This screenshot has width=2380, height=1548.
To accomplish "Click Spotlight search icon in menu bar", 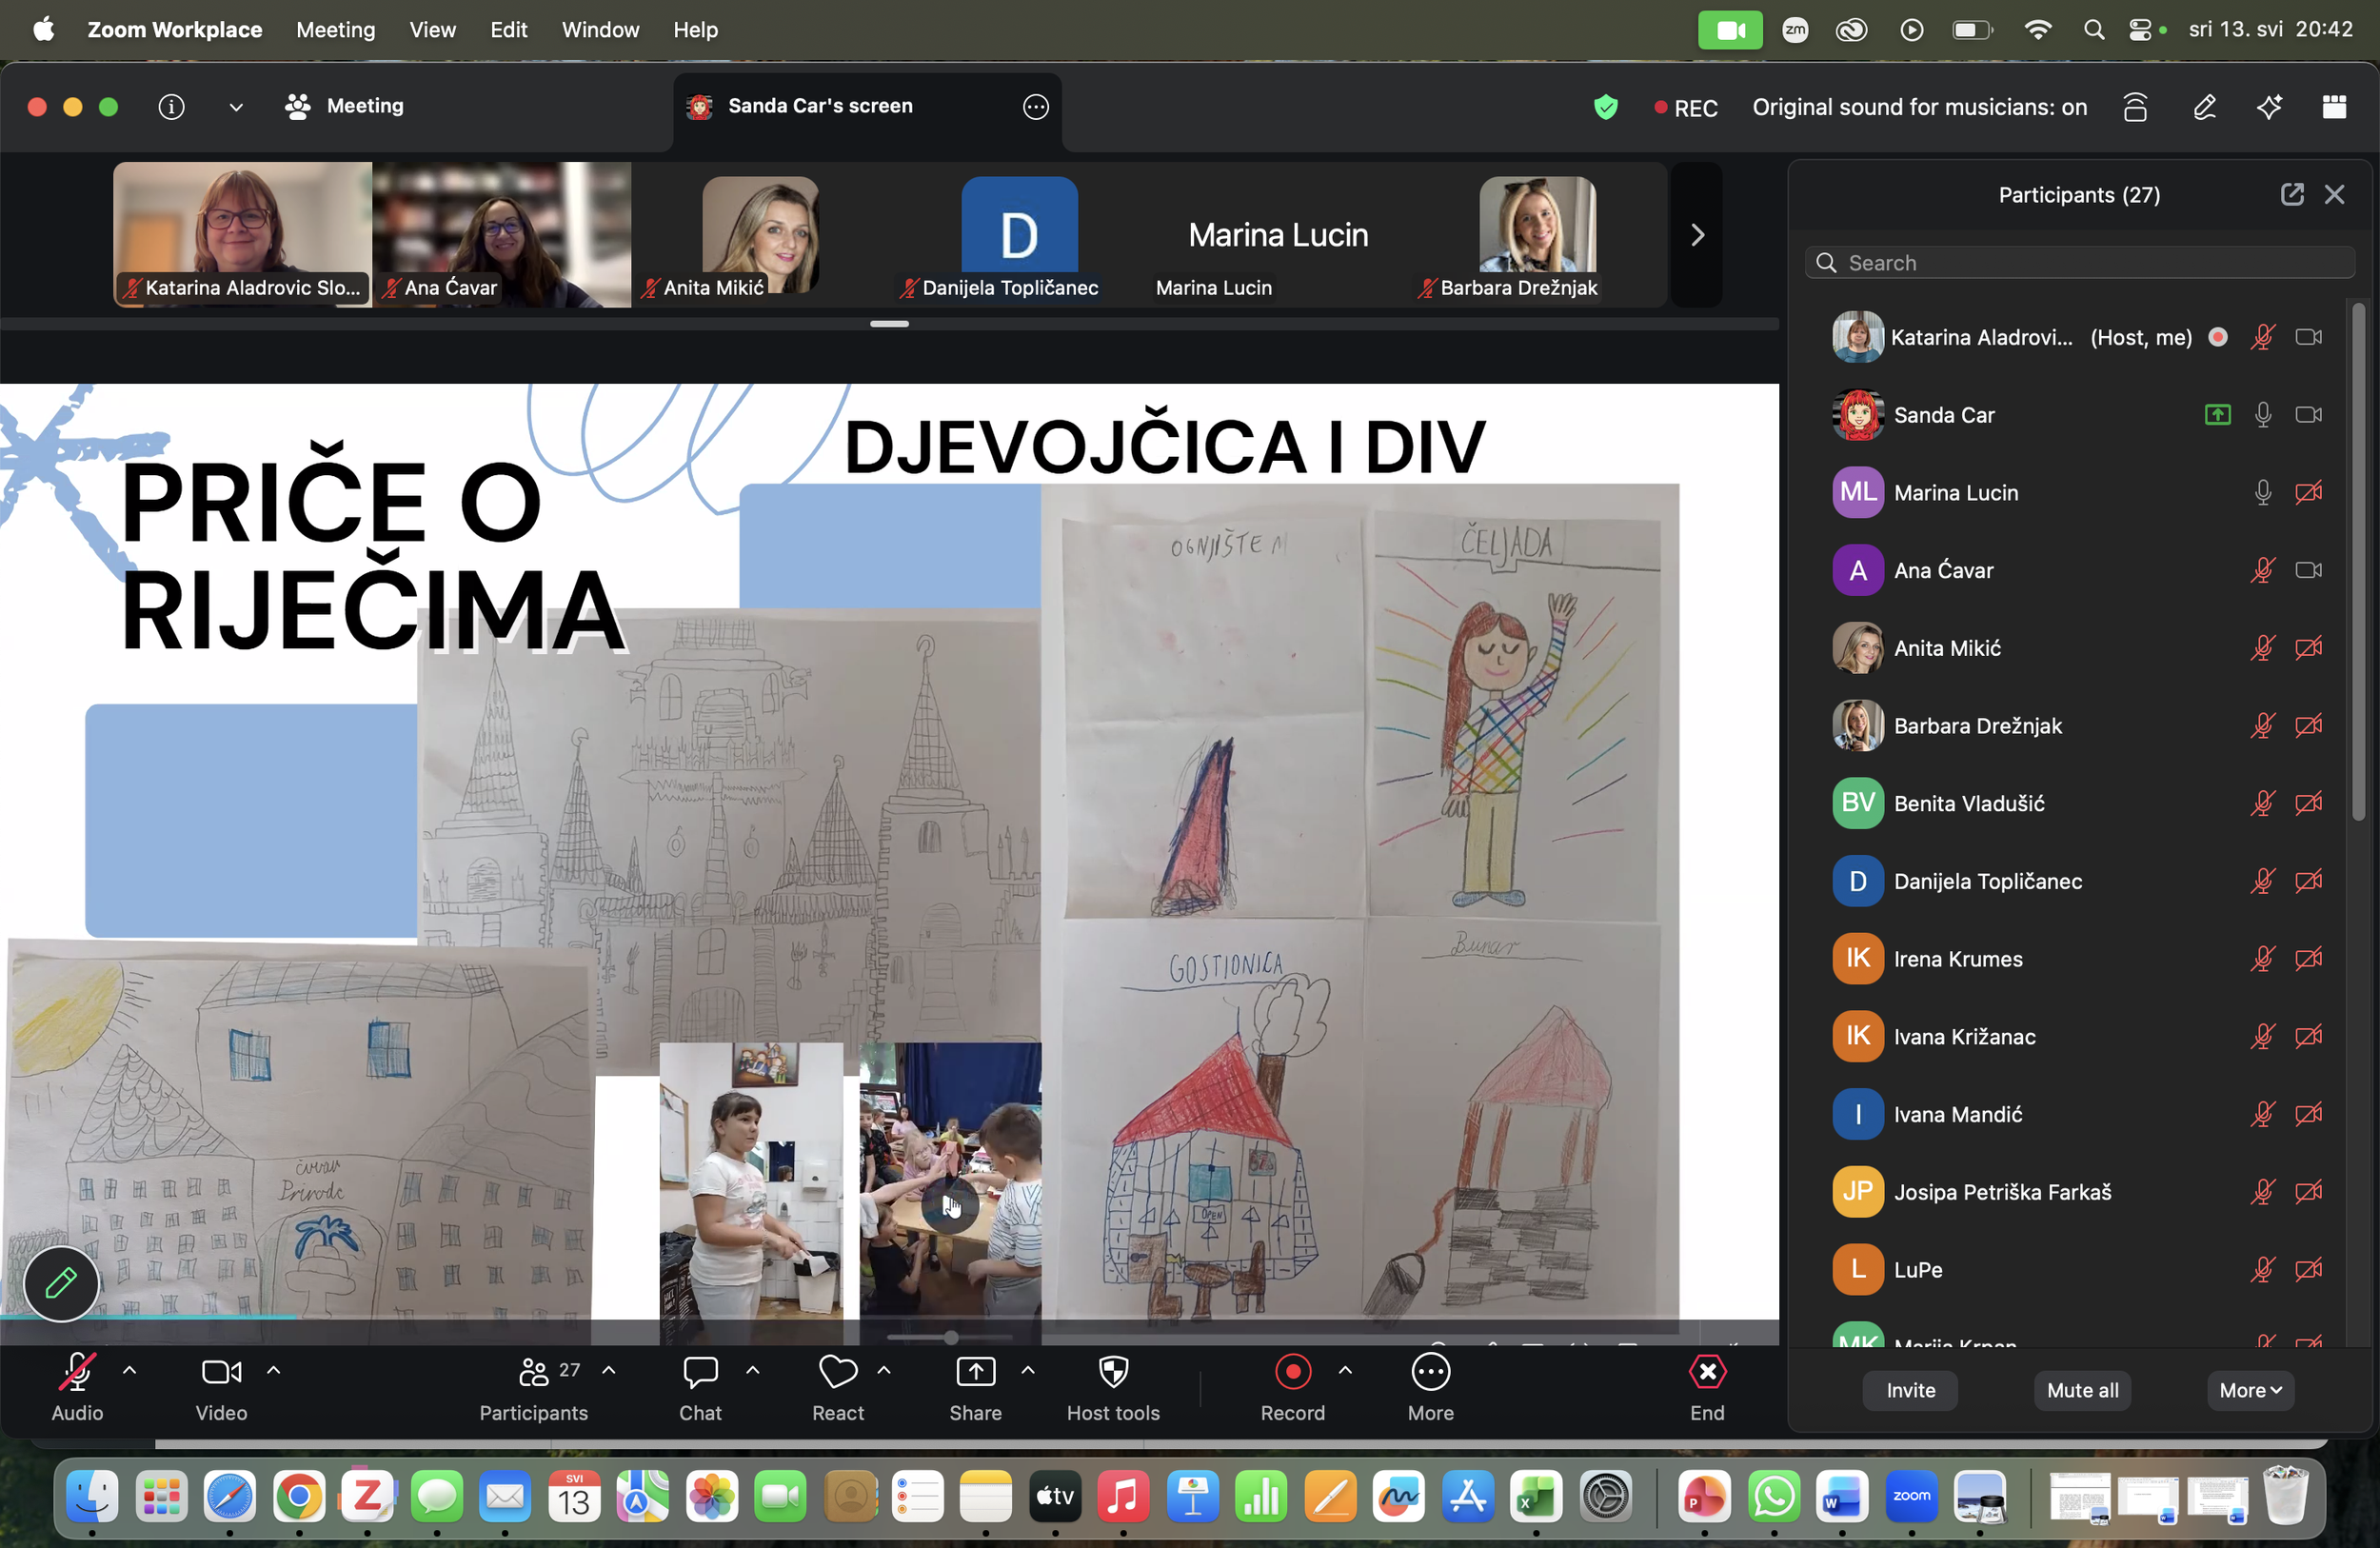I will [x=2093, y=30].
